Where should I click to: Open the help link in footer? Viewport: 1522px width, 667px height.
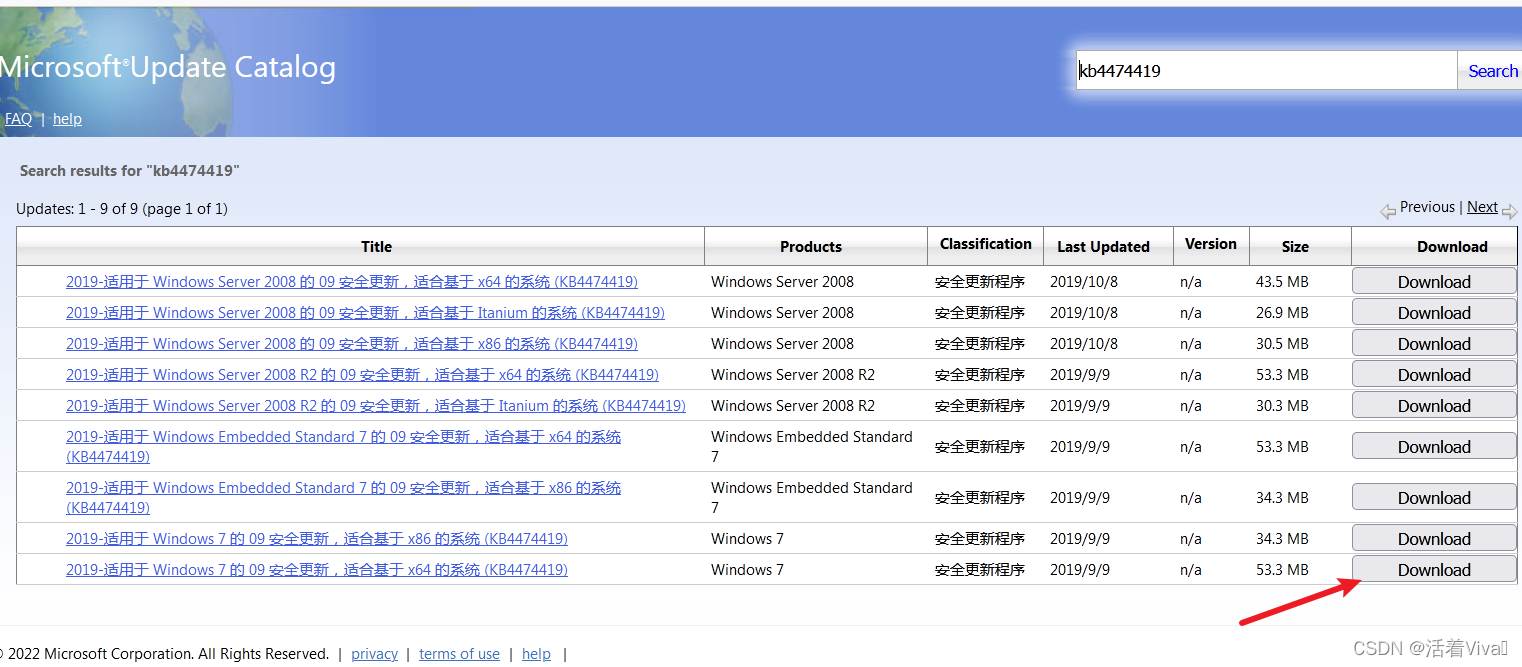click(x=536, y=654)
